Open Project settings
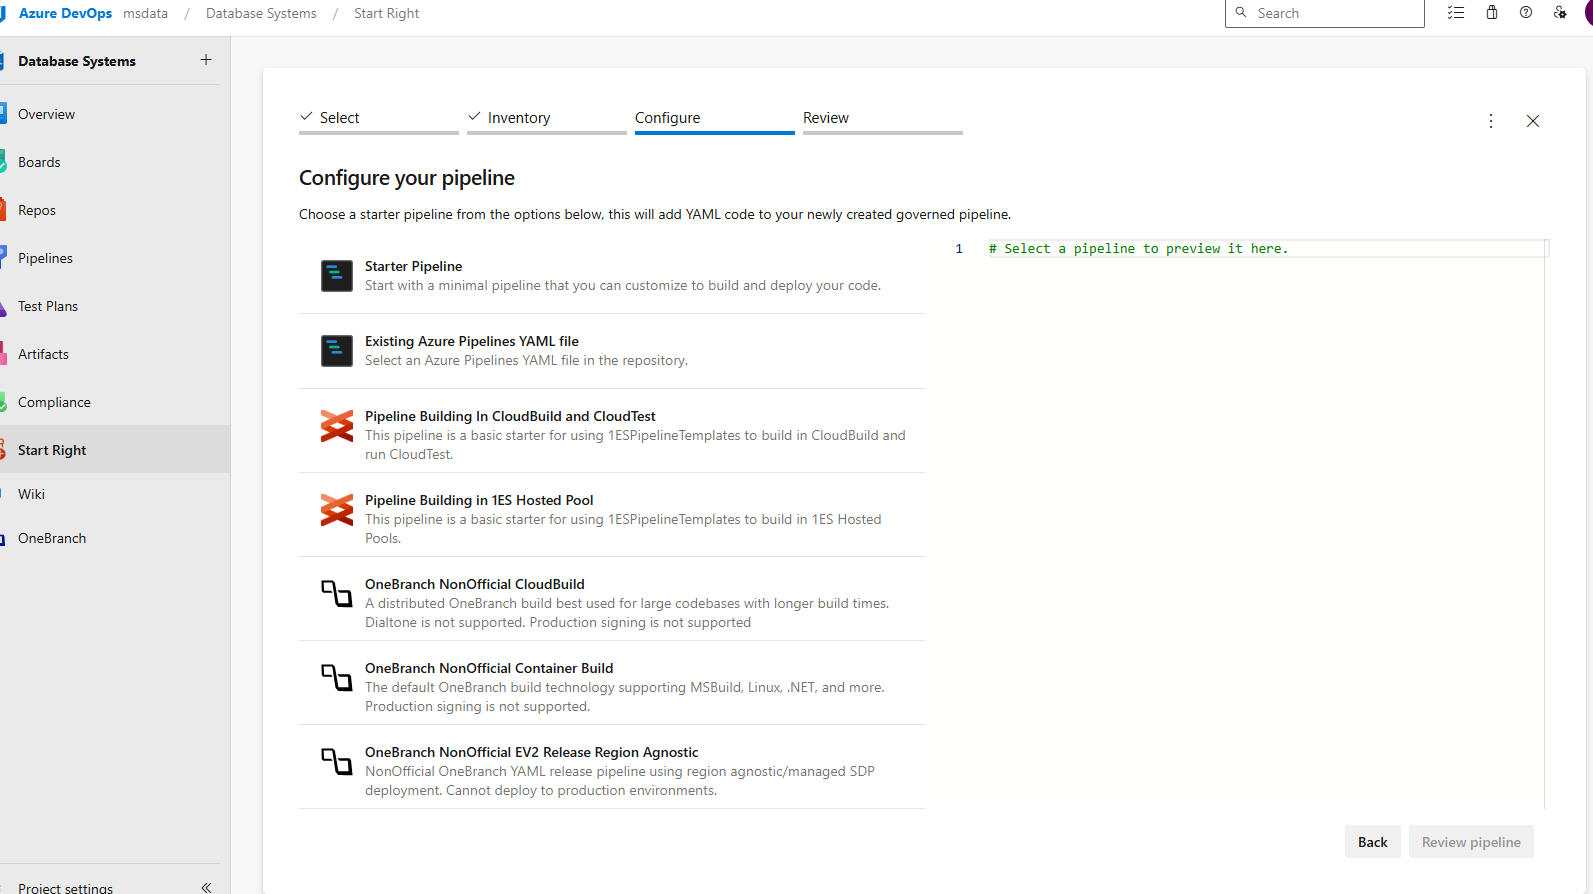 tap(65, 887)
